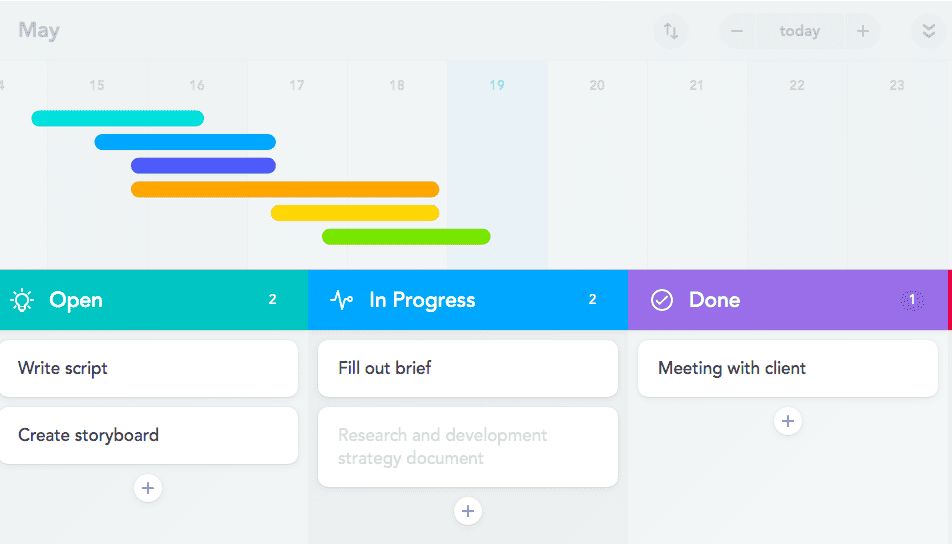The width and height of the screenshot is (952, 544).
Task: Select the cyan bar in the timeline
Action: click(118, 118)
